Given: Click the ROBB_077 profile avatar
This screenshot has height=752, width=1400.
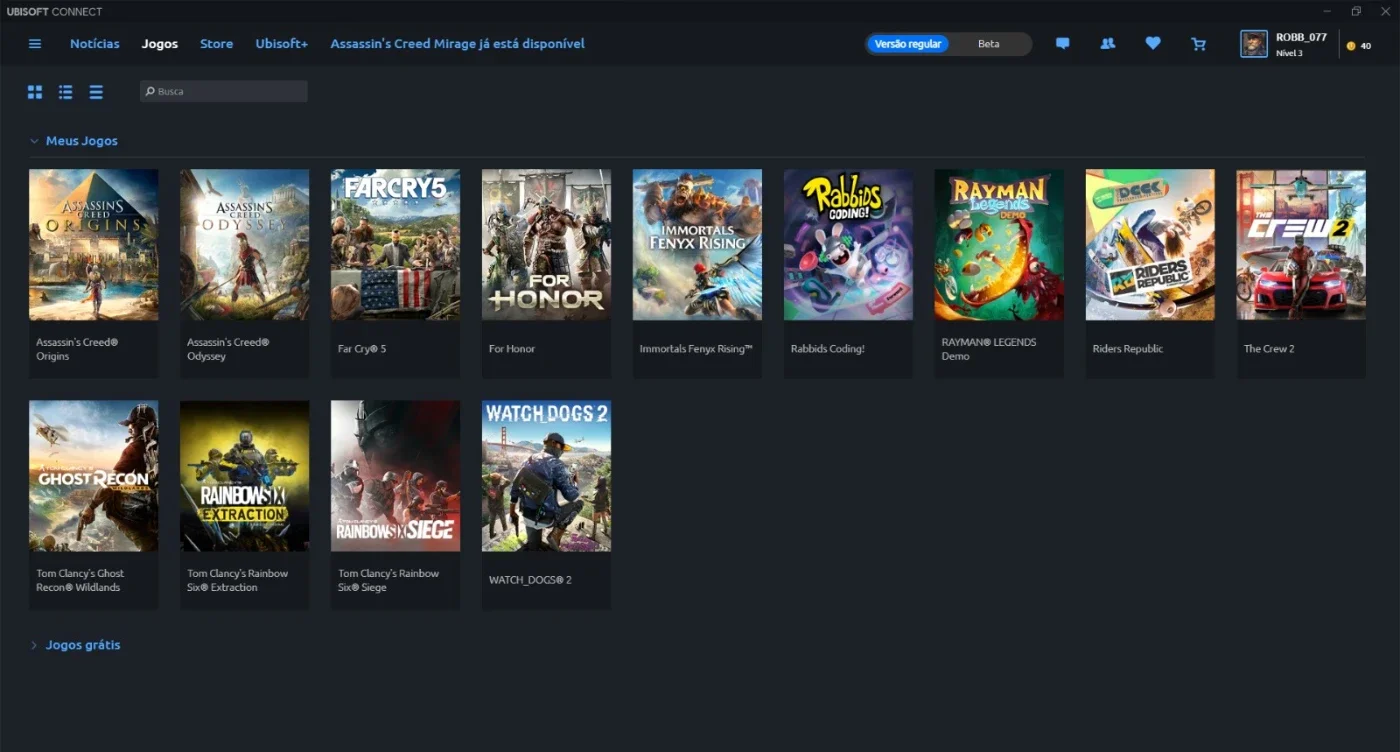Looking at the screenshot, I should click(1254, 44).
